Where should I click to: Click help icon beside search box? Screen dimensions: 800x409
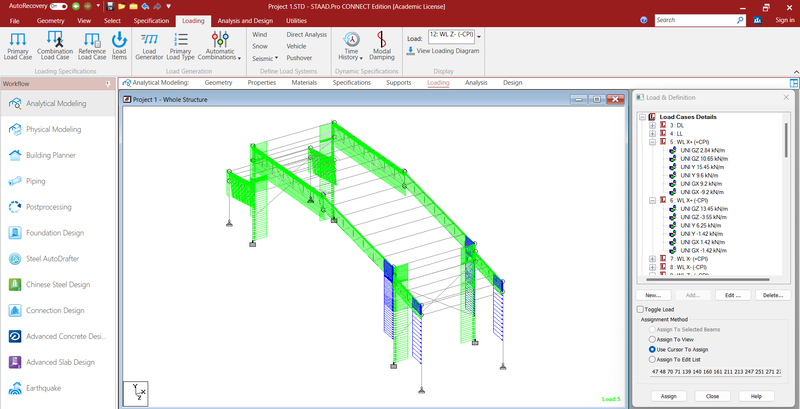[644, 20]
